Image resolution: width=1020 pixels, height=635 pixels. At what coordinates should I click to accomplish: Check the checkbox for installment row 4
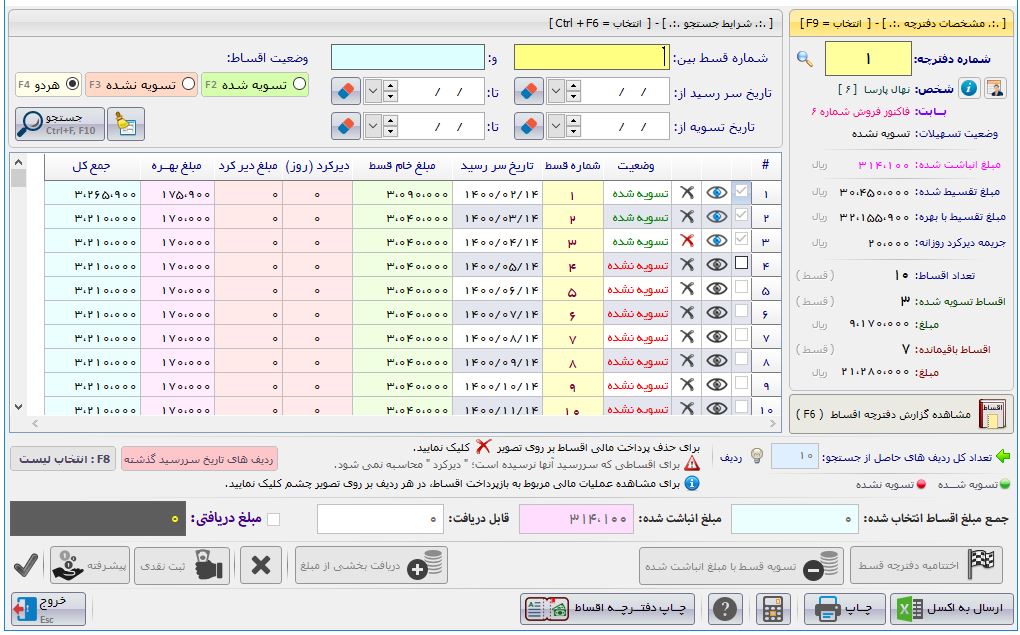pos(741,265)
